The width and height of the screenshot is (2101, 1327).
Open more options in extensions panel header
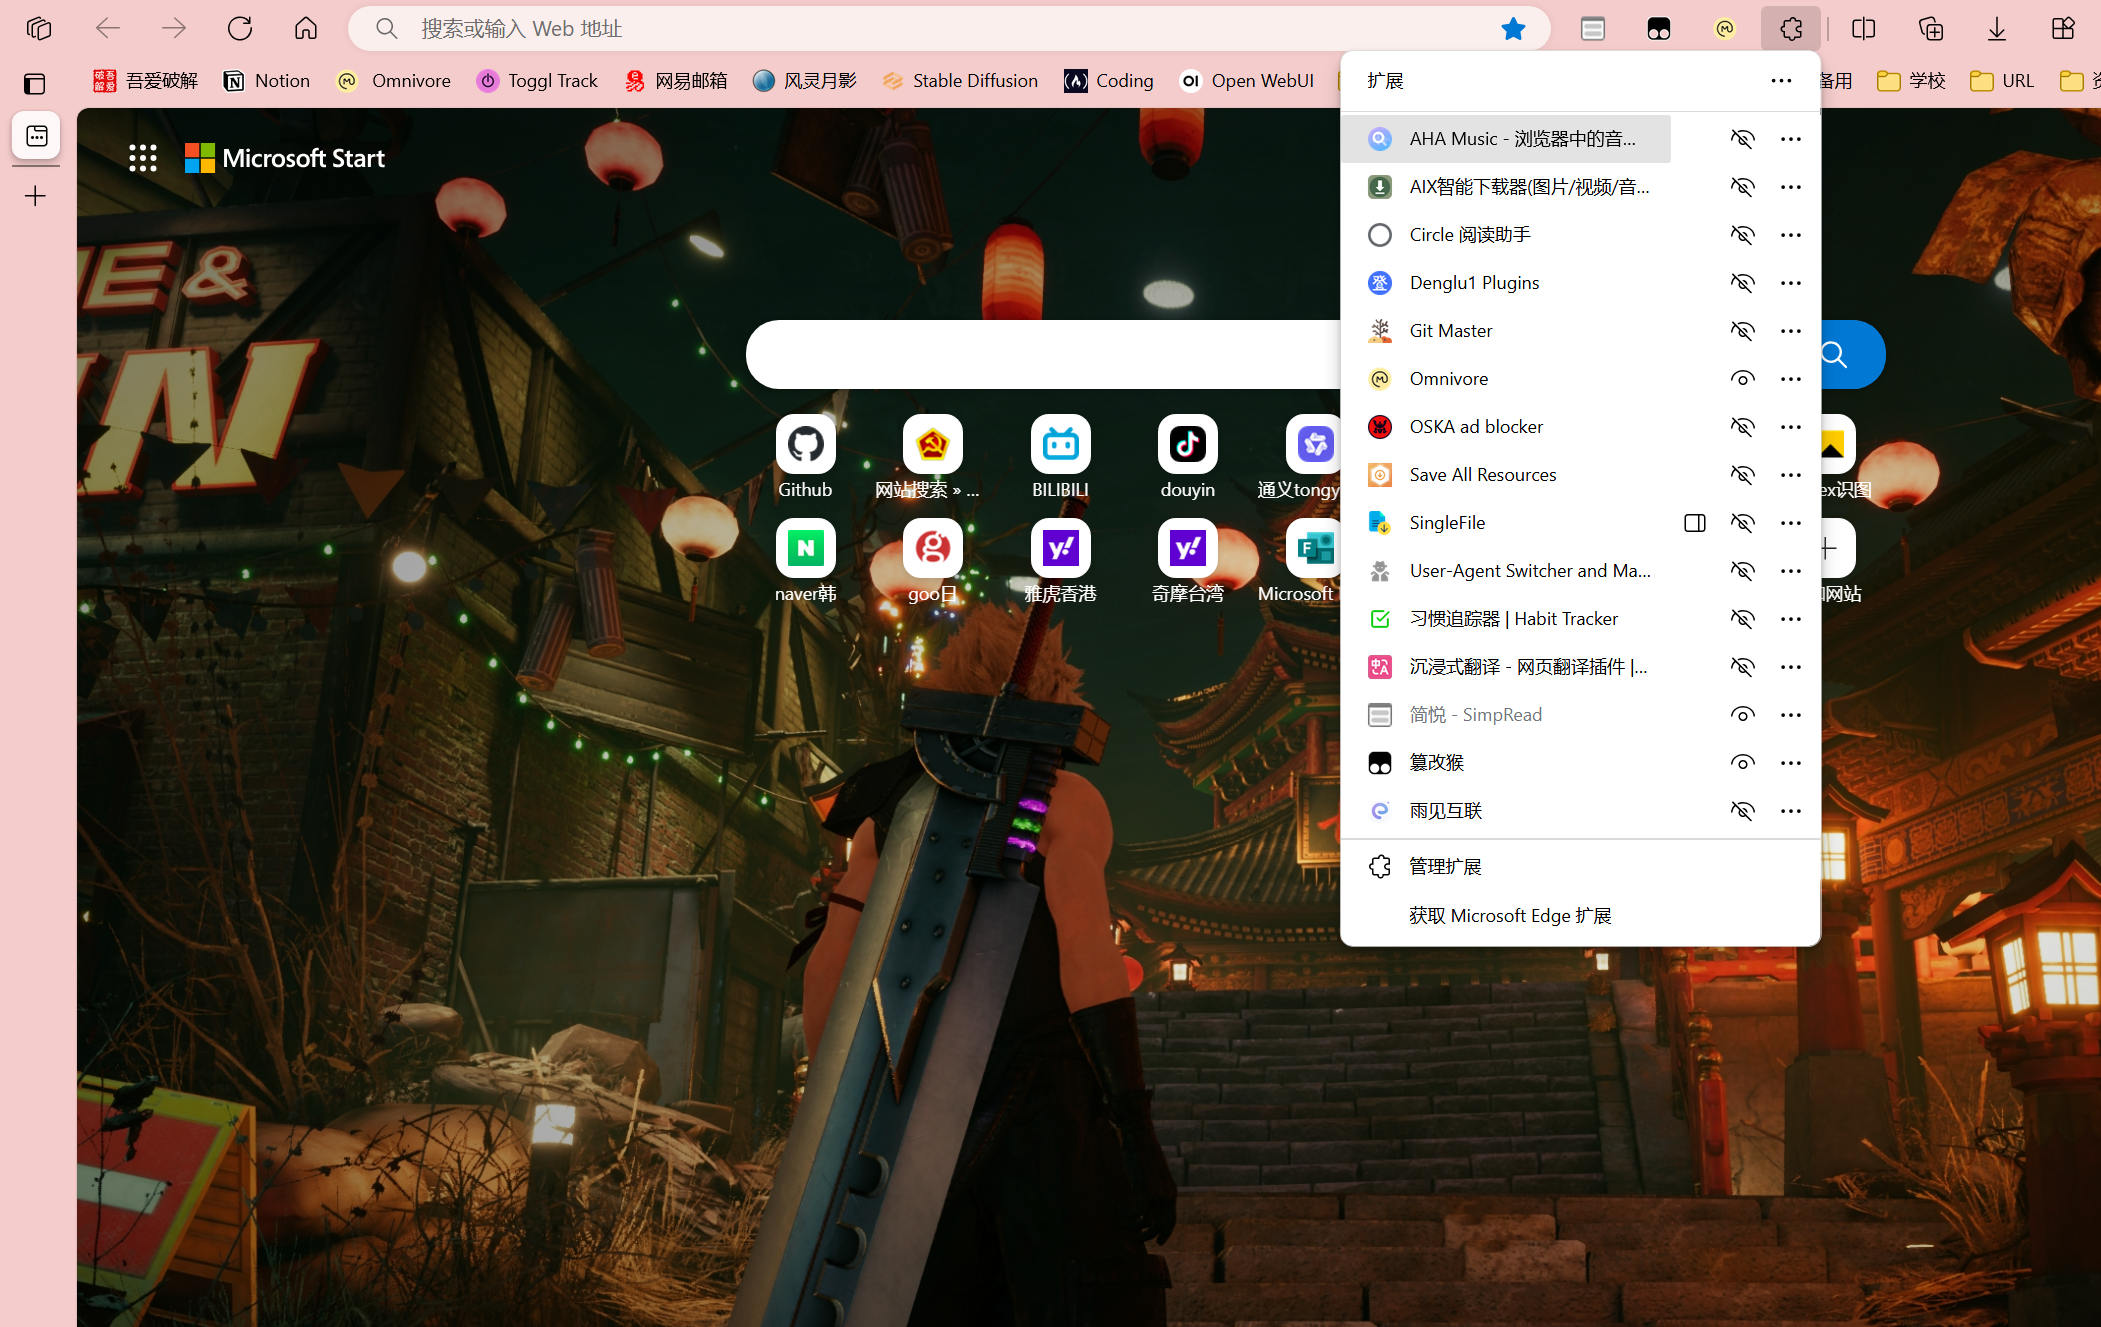(x=1780, y=81)
